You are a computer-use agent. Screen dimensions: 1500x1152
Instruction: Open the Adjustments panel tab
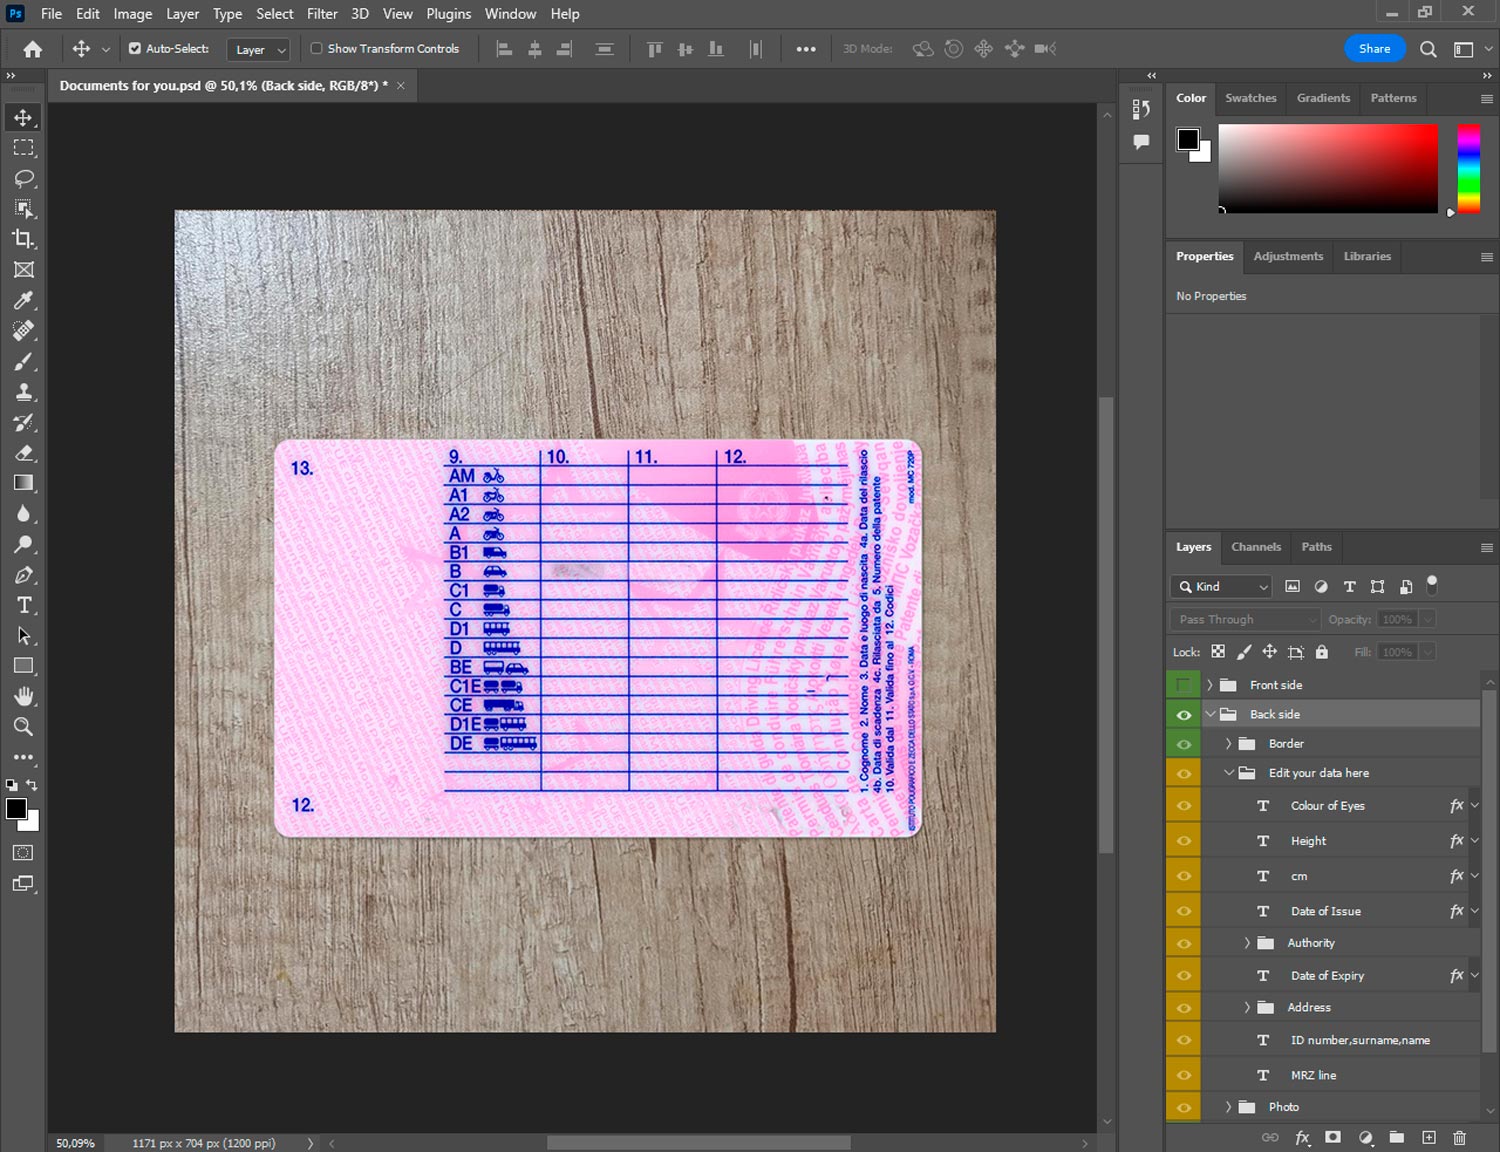[x=1287, y=256]
